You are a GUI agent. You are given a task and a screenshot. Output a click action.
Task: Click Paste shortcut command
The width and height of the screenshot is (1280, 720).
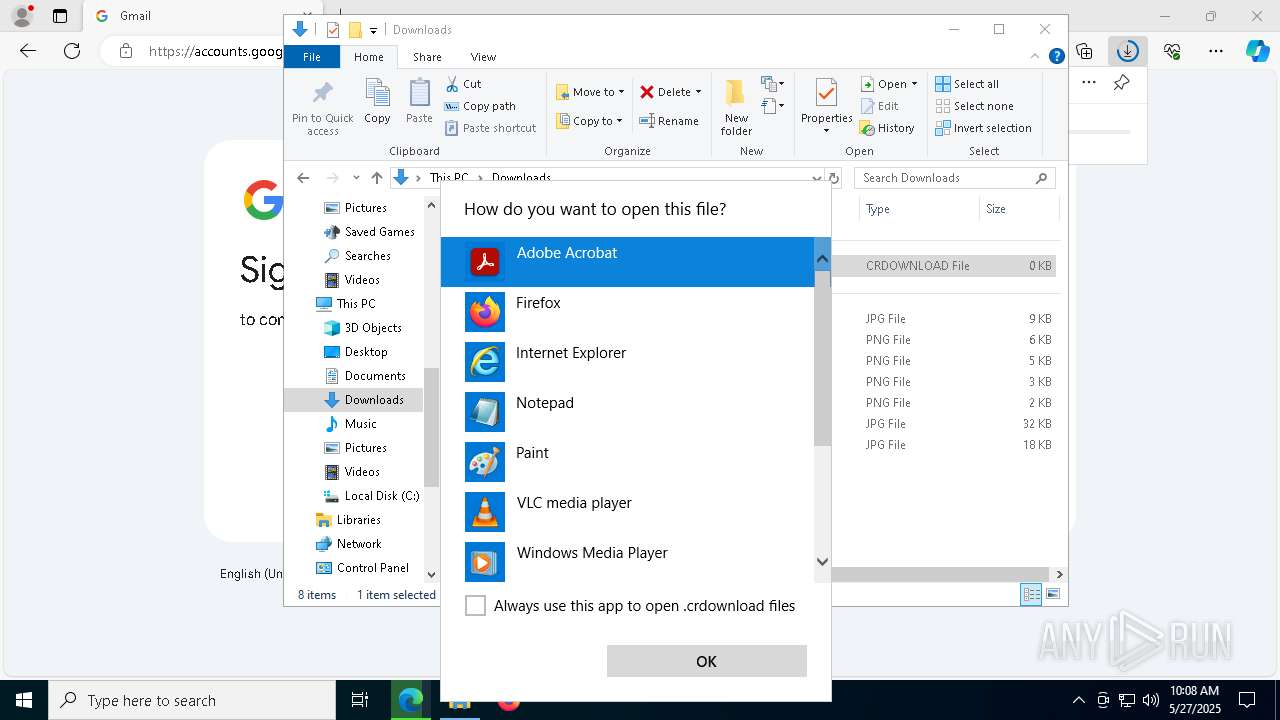click(x=491, y=128)
